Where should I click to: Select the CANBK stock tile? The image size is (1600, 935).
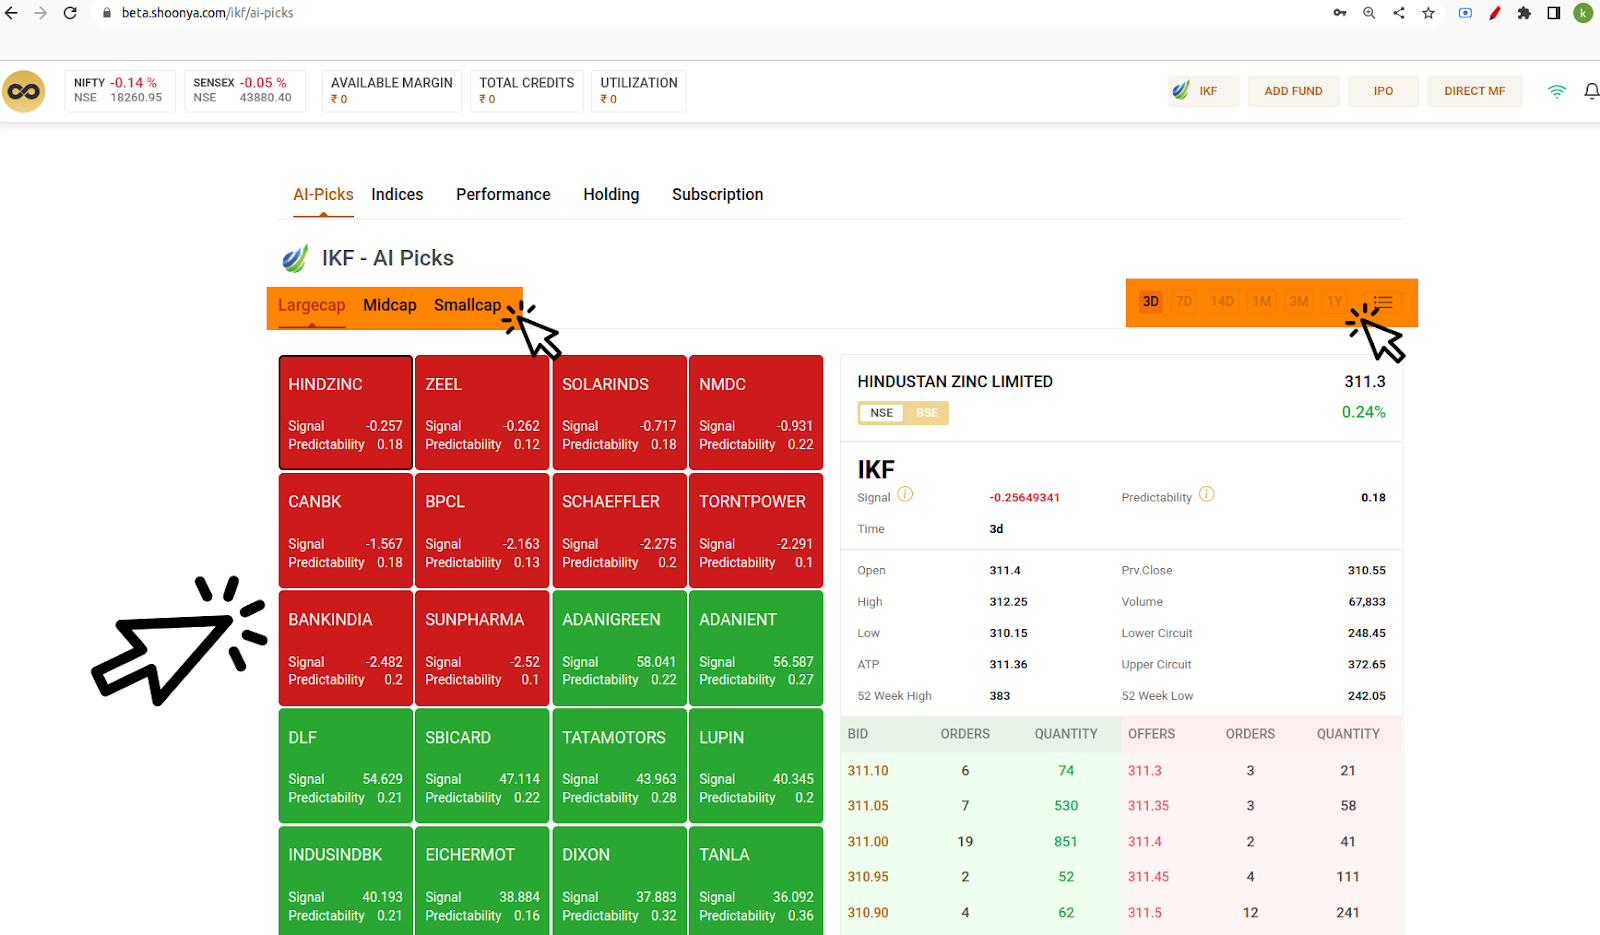346,530
